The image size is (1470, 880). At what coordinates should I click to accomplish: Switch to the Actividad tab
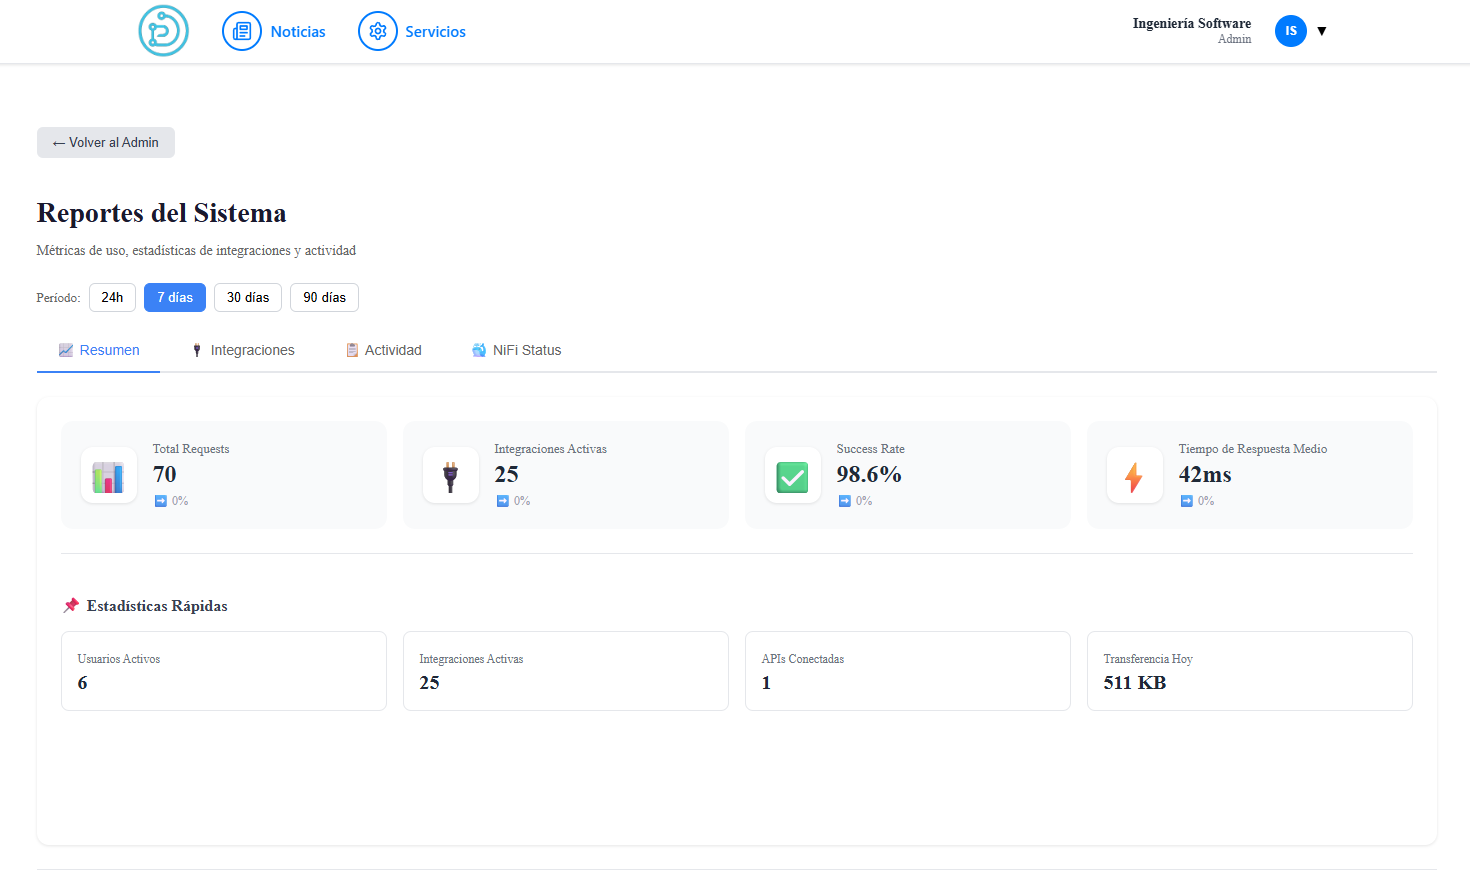coord(383,350)
